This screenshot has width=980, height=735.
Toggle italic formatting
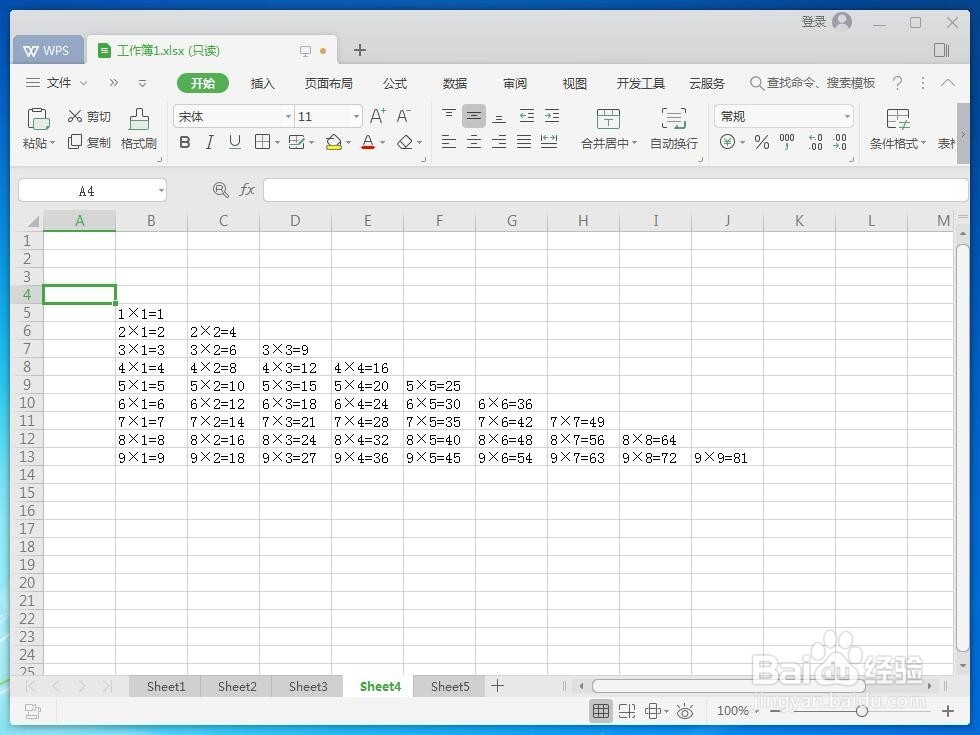click(x=210, y=142)
